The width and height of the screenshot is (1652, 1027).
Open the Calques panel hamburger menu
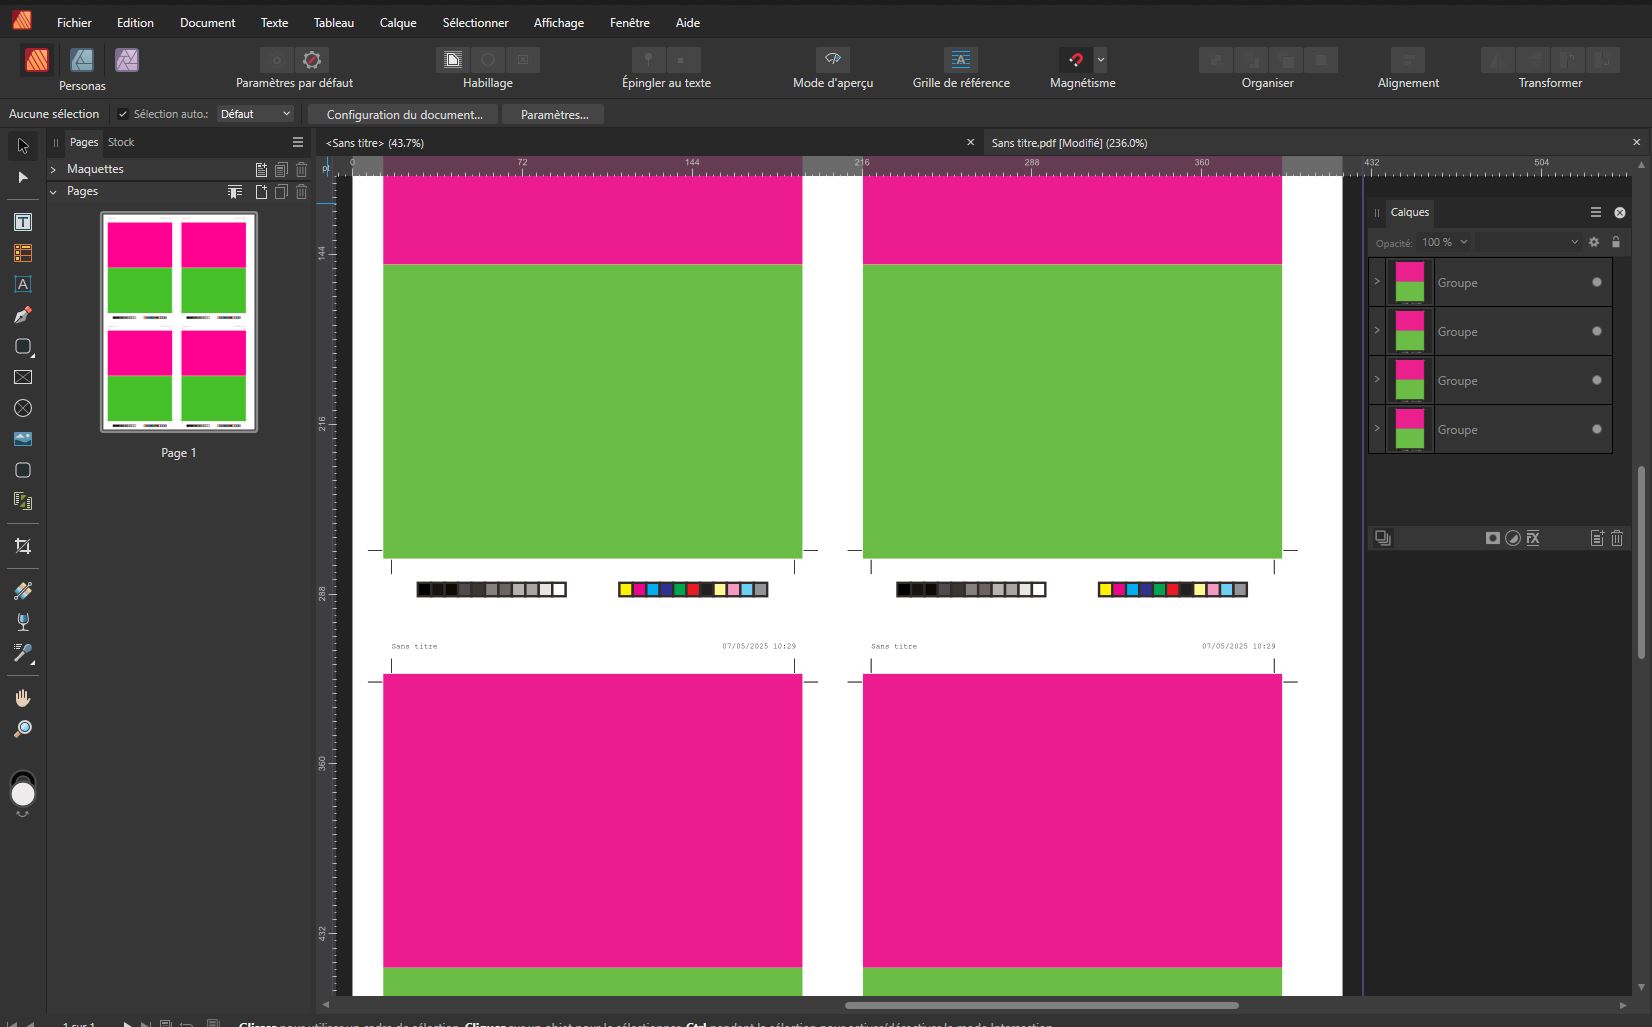point(1596,212)
